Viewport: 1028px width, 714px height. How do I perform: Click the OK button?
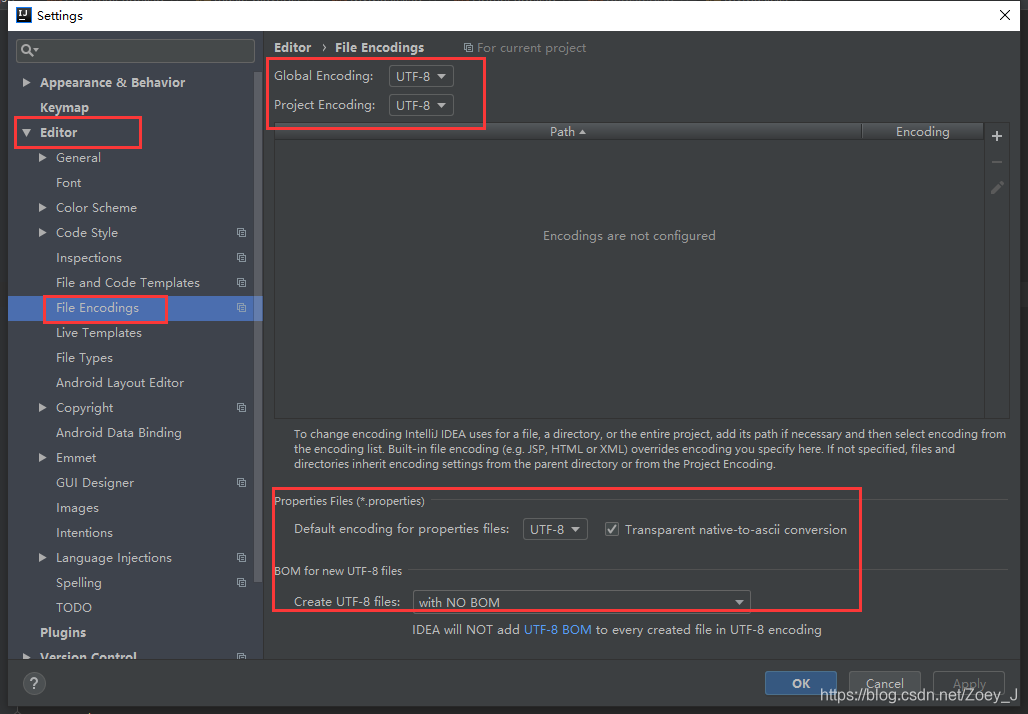point(801,683)
